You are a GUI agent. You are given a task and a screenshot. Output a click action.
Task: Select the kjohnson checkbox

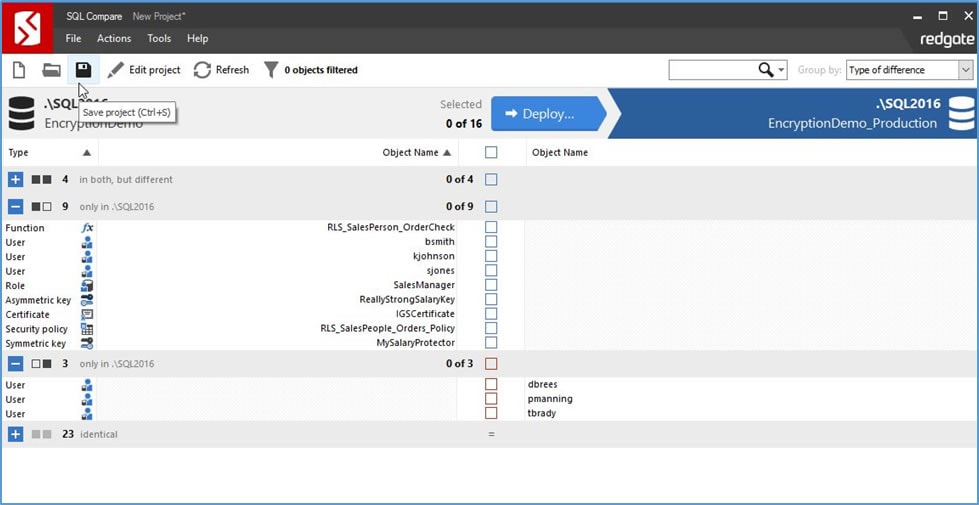(x=491, y=256)
